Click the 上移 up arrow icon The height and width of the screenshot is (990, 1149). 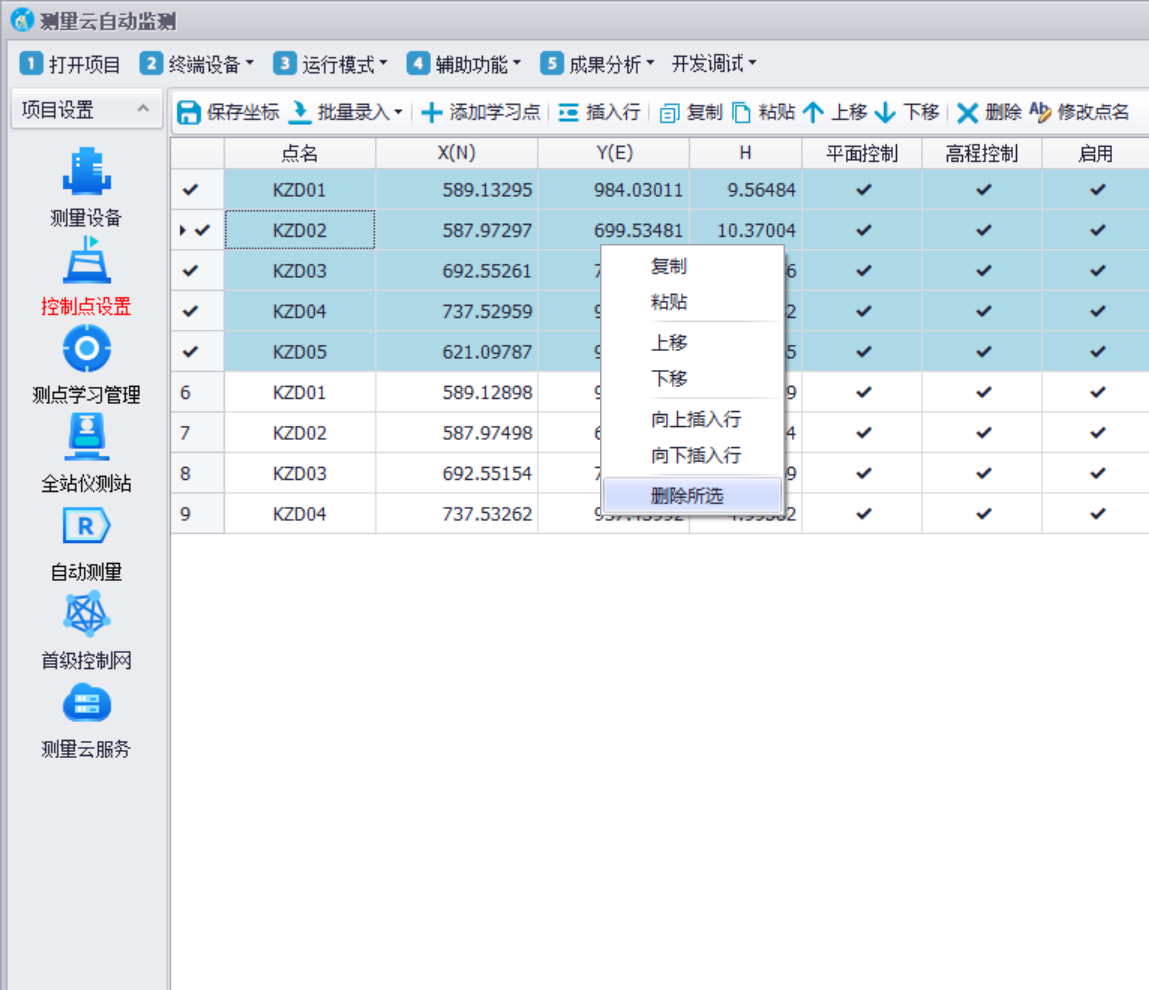(x=813, y=113)
